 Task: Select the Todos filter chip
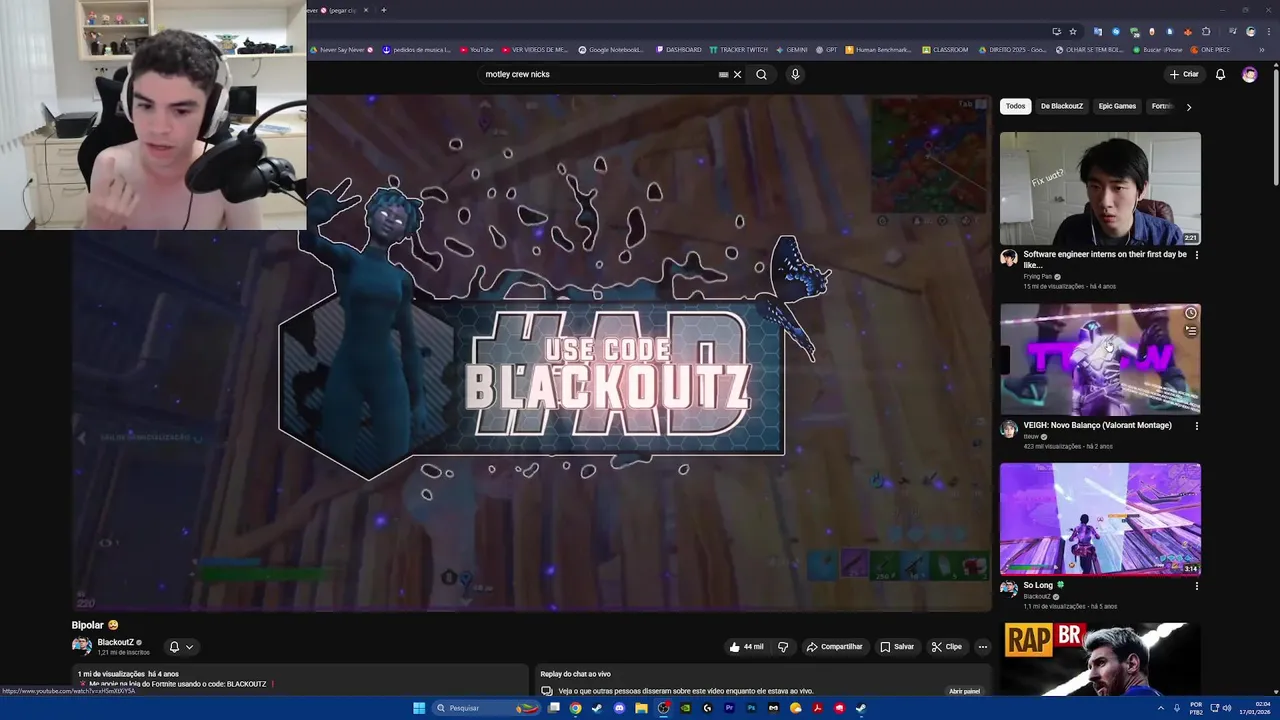[1015, 106]
